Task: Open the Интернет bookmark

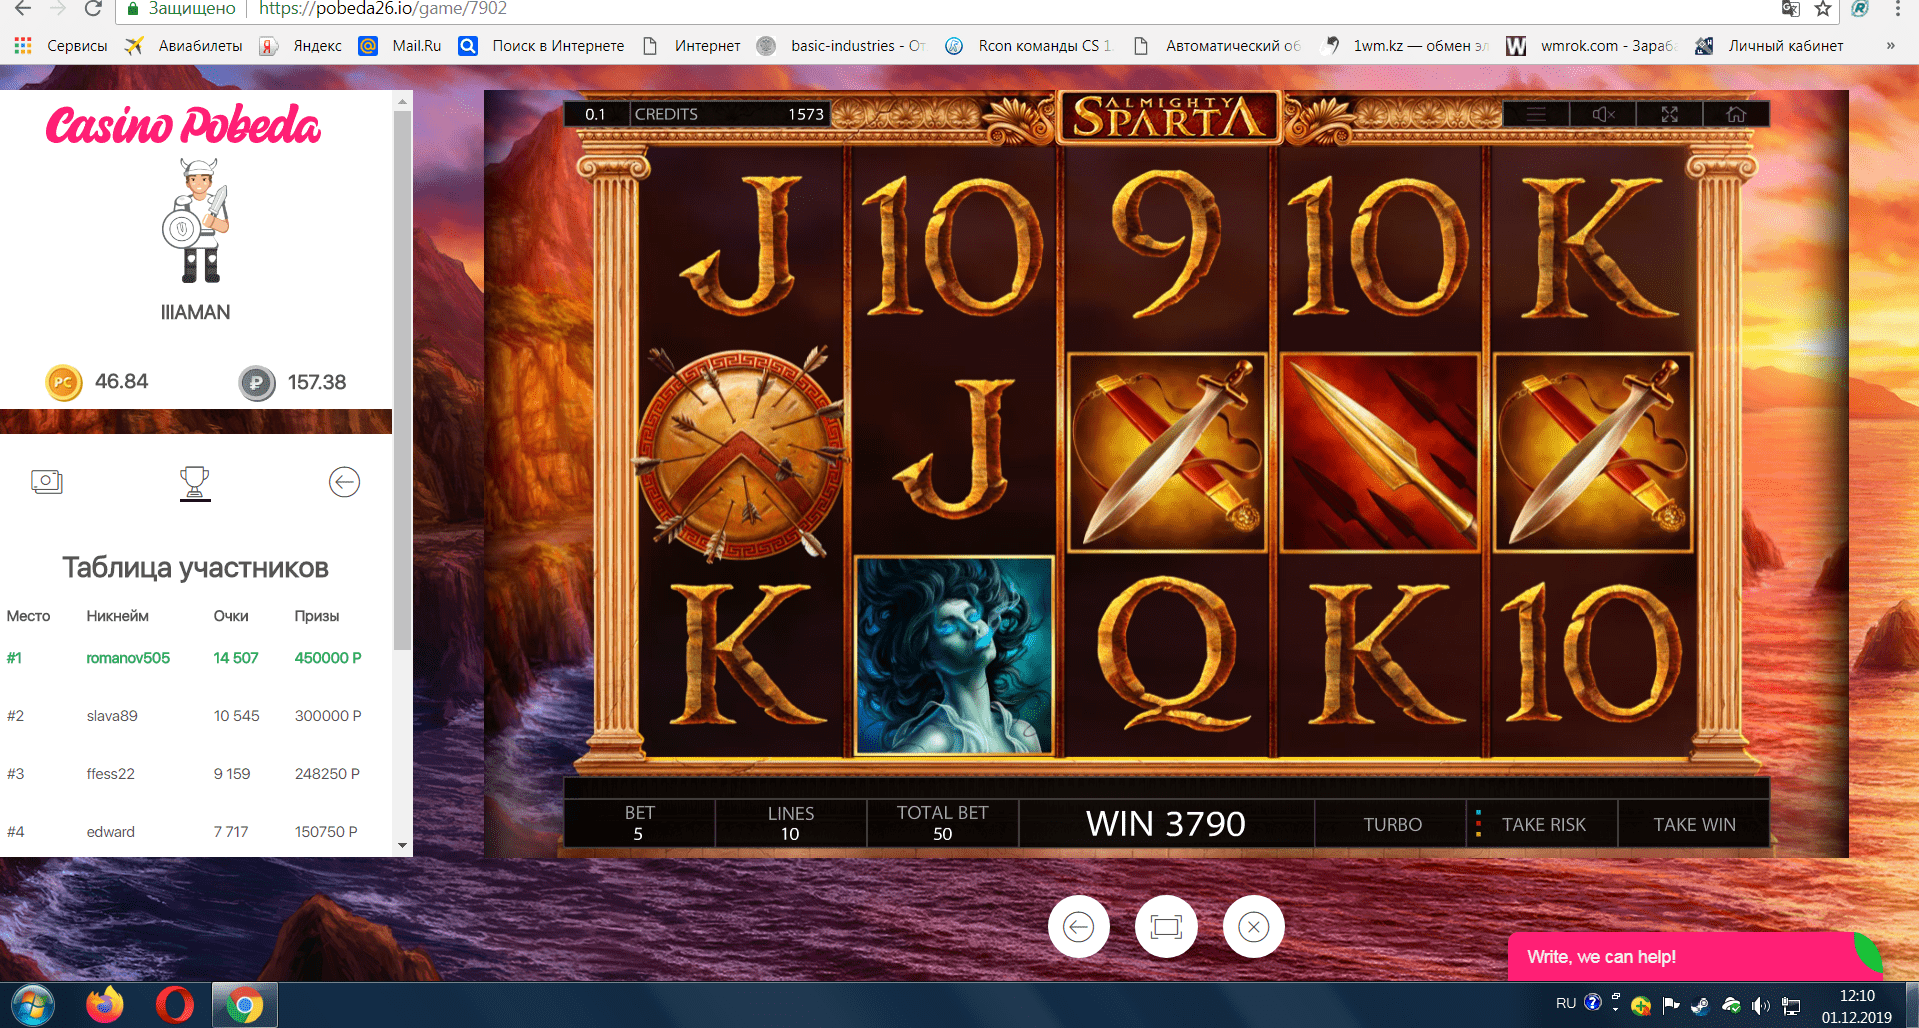Action: [692, 46]
